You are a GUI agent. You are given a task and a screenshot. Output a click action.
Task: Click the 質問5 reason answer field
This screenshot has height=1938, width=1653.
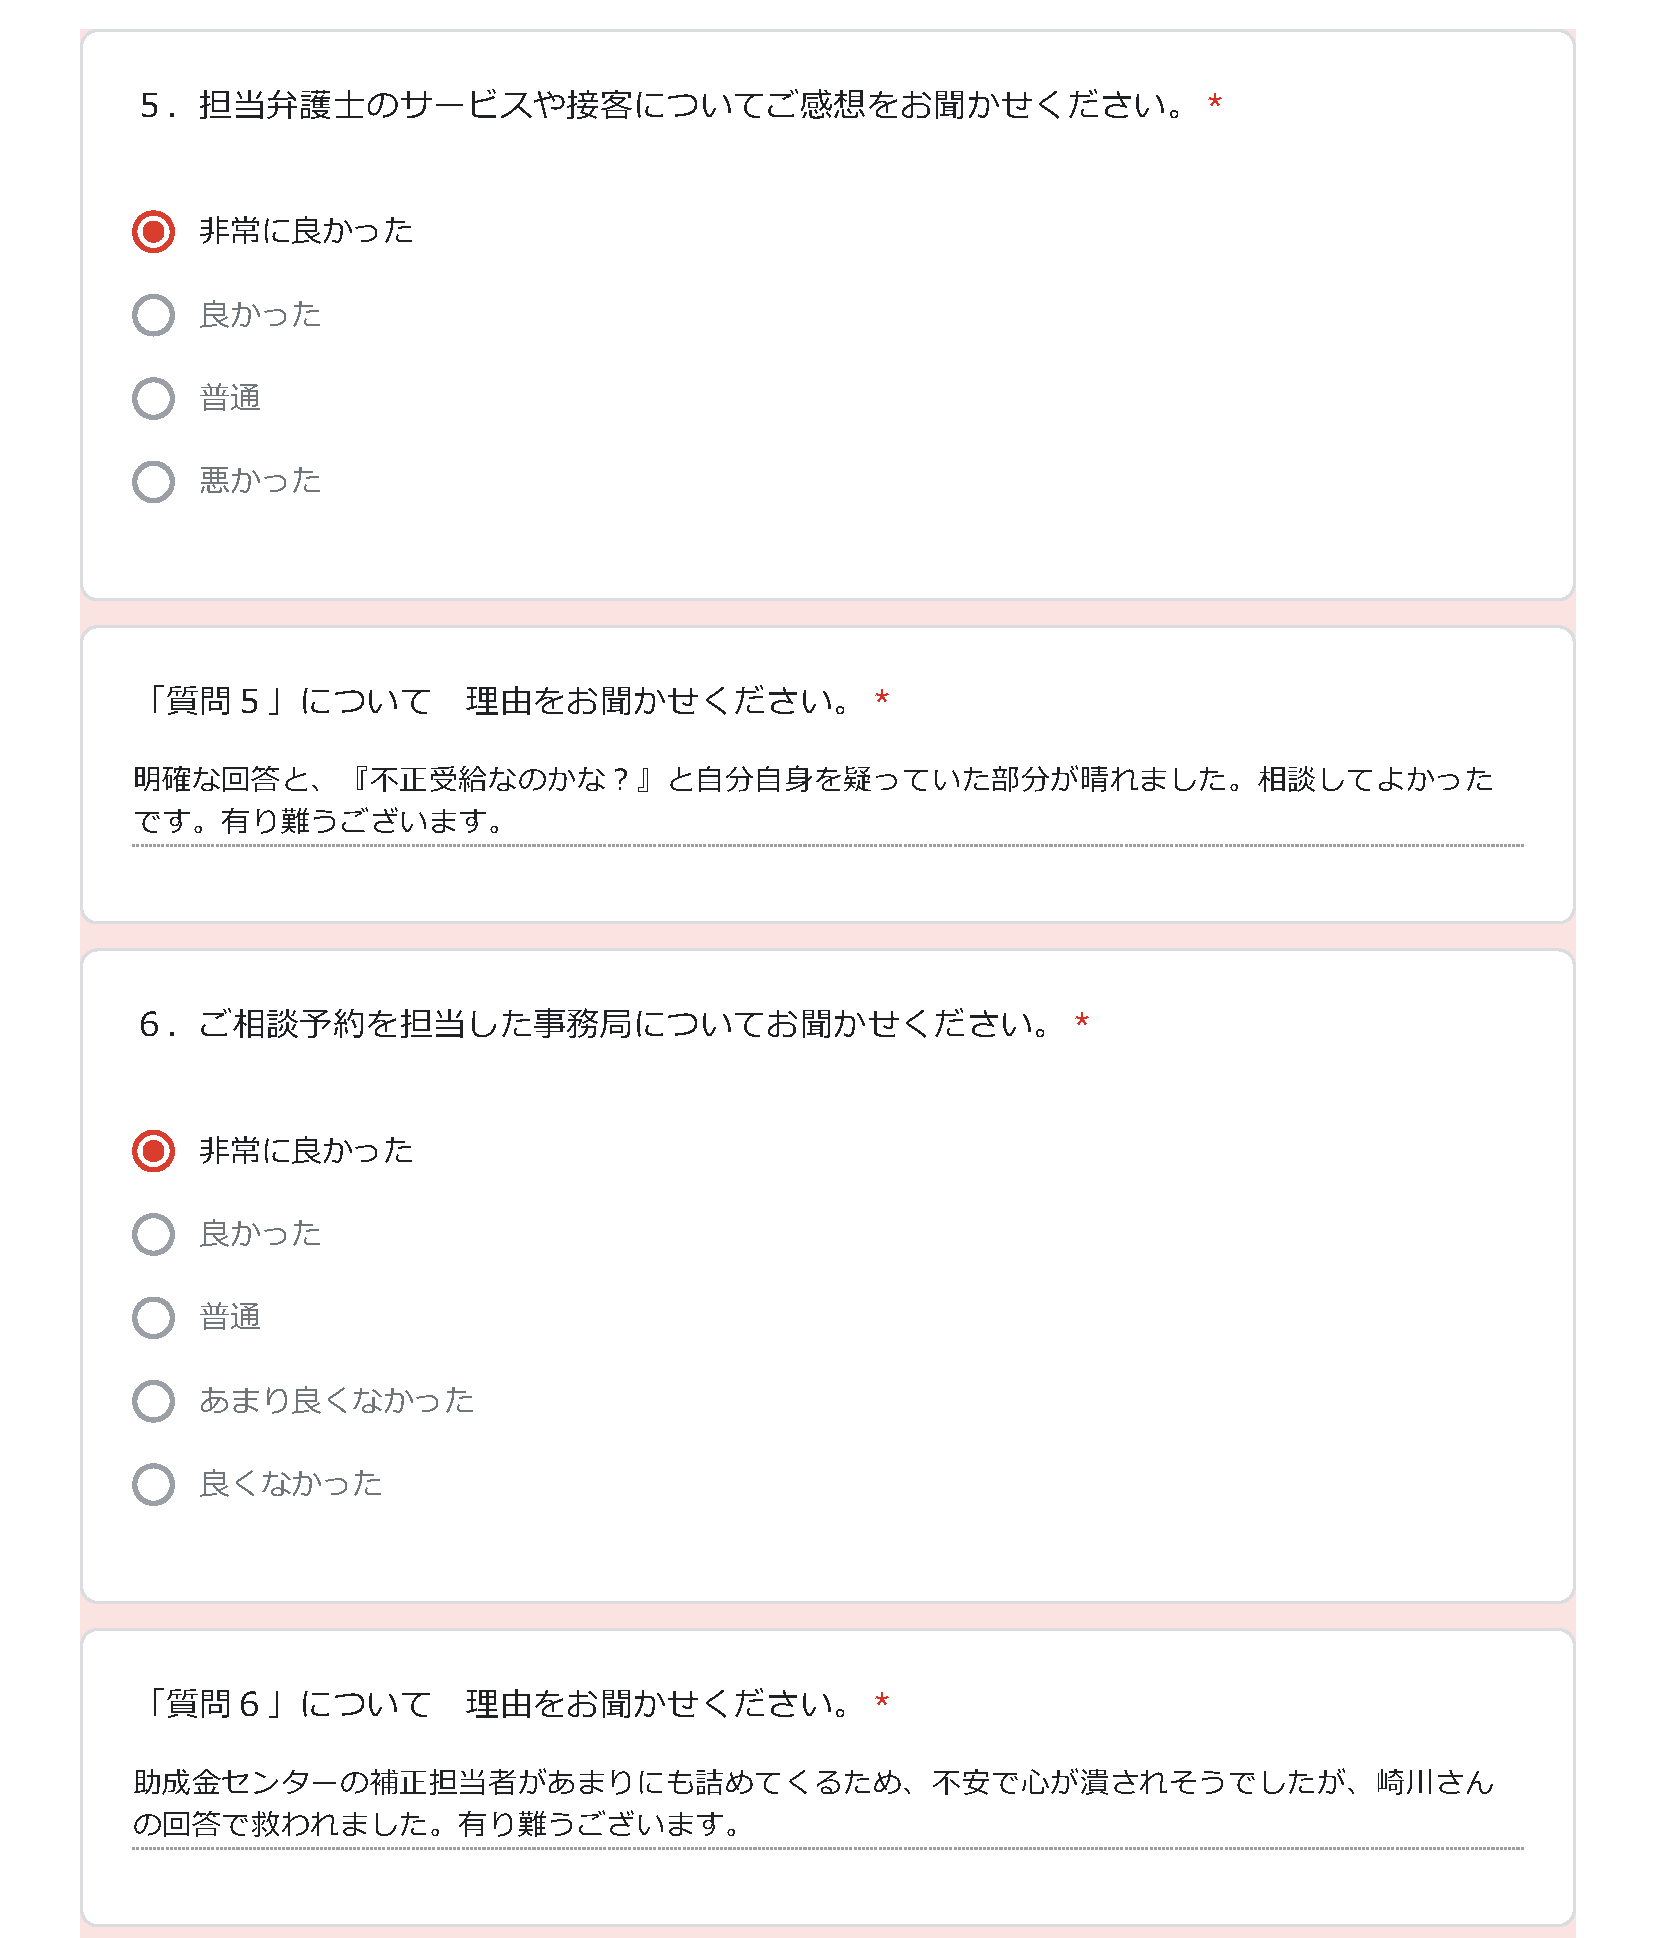click(827, 801)
